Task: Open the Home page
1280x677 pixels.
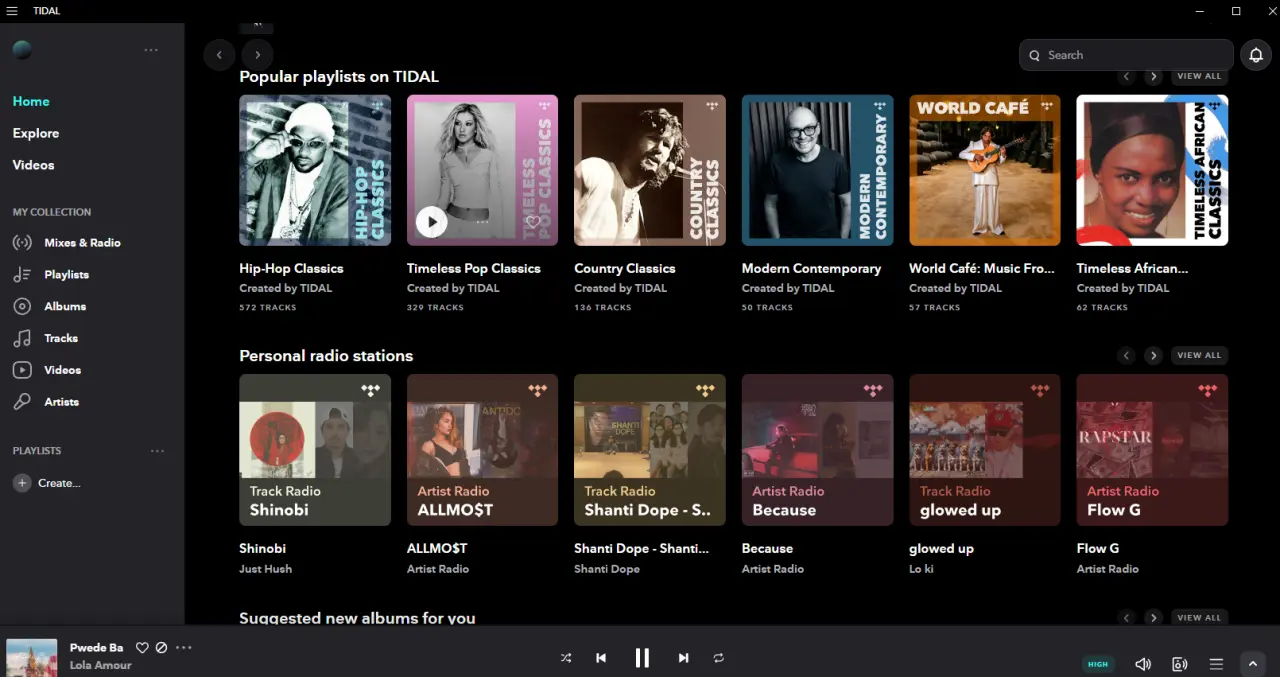Action: click(31, 101)
